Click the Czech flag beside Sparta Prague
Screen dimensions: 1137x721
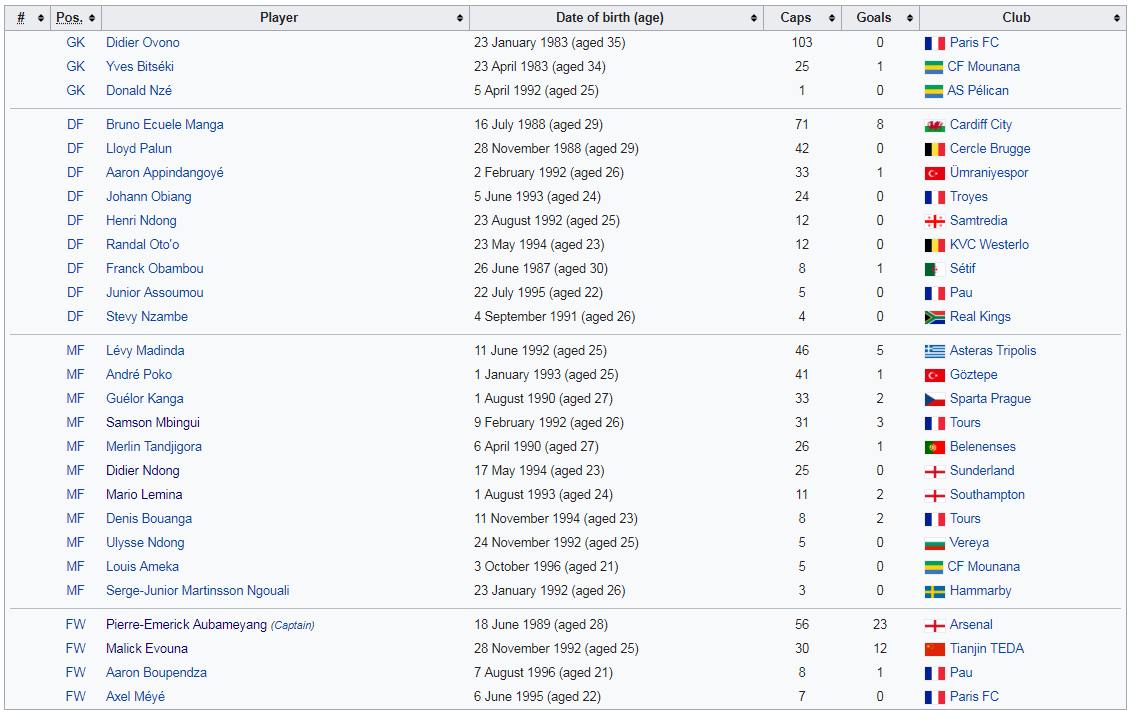(935, 399)
